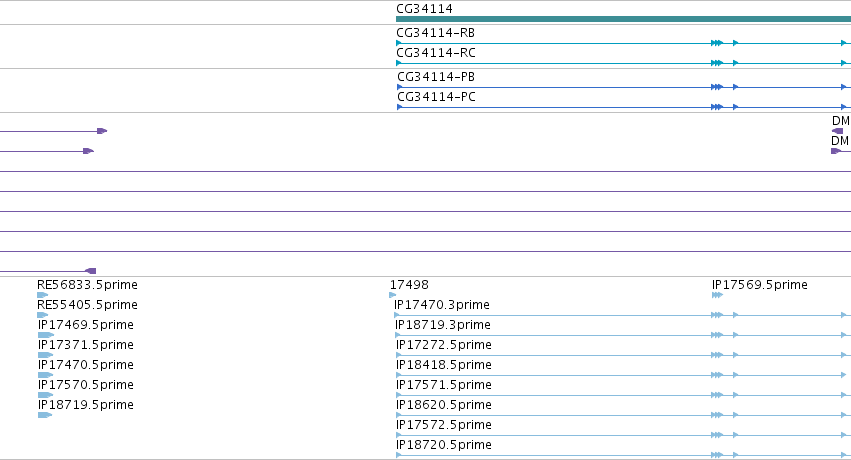The height and width of the screenshot is (460, 851).
Task: Click the IP17272.5prime alignment label
Action: pyautogui.click(x=444, y=345)
